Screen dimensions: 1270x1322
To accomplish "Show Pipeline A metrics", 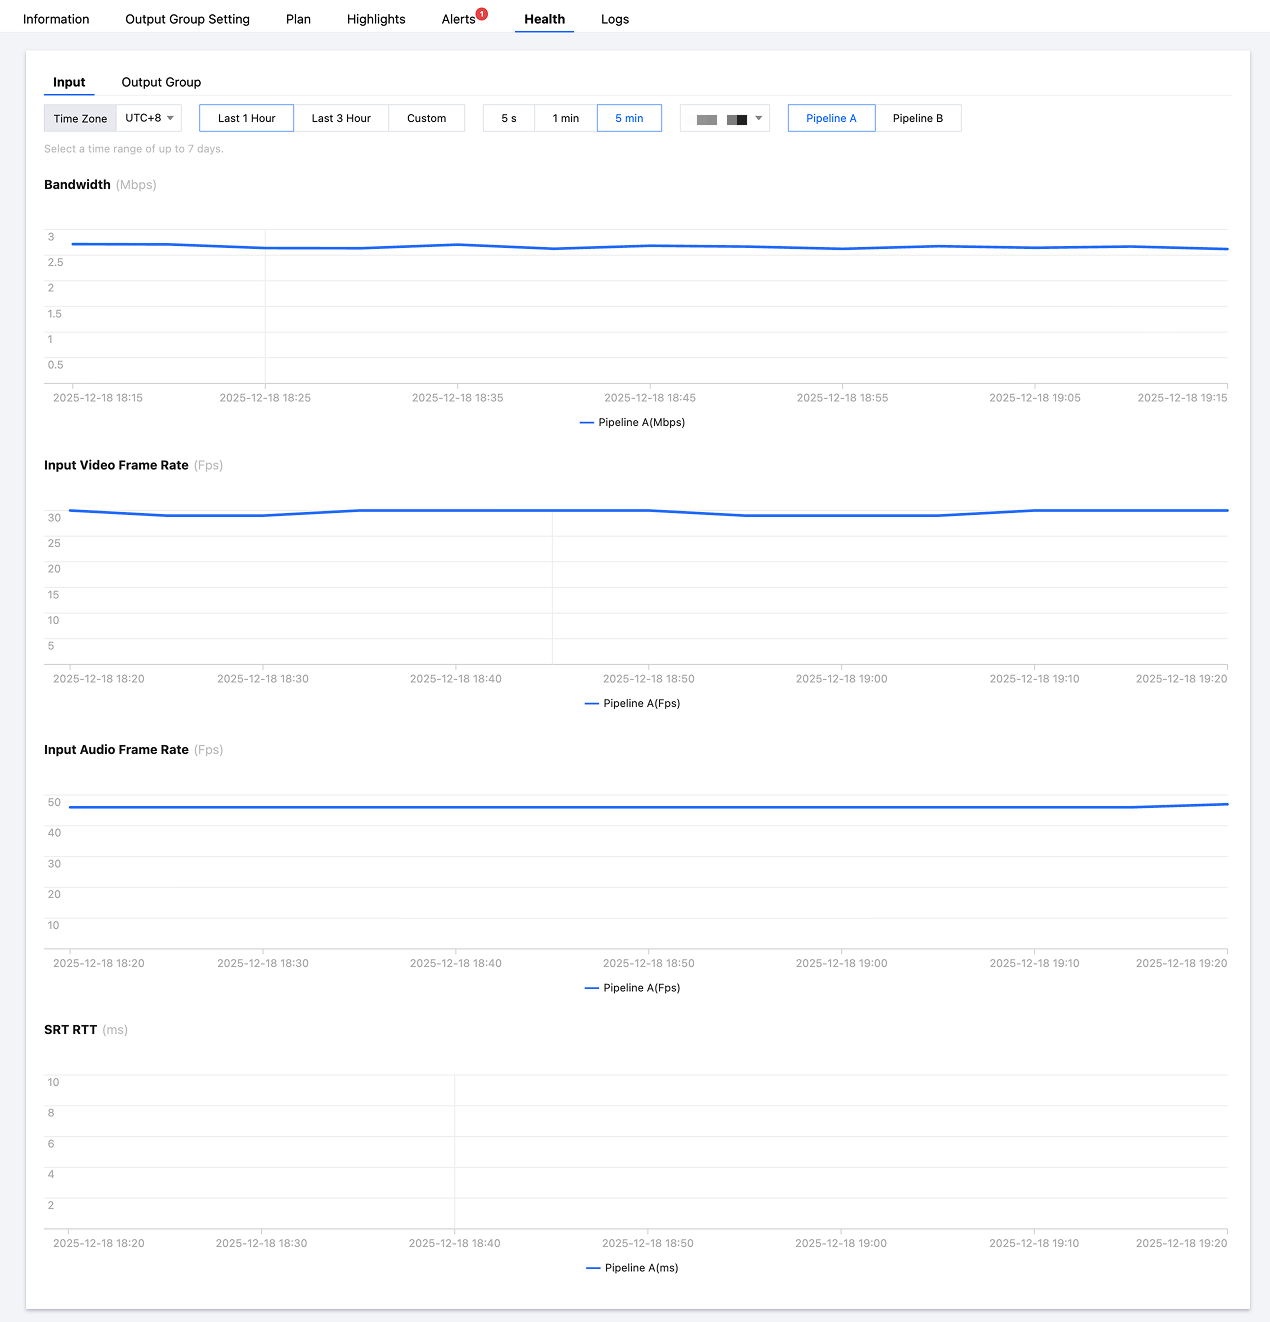I will coord(831,118).
